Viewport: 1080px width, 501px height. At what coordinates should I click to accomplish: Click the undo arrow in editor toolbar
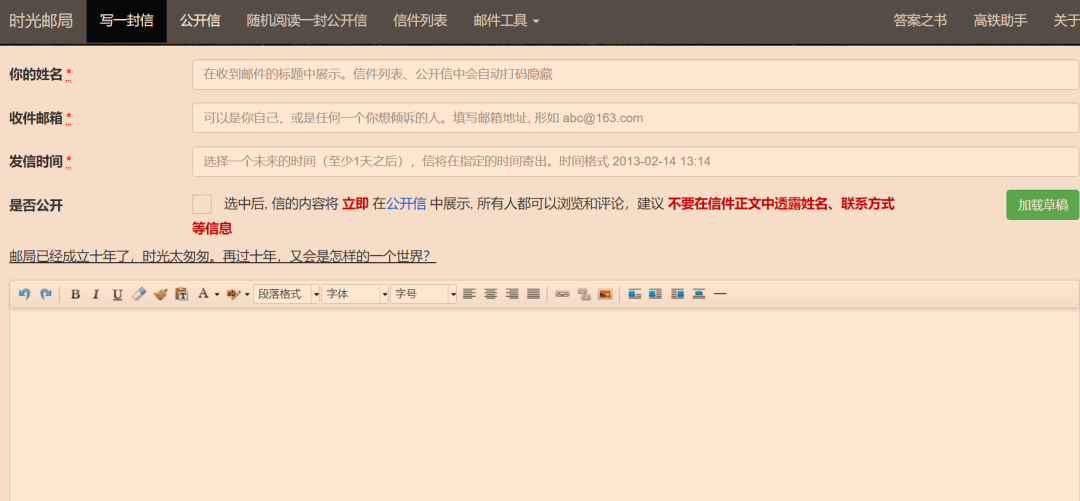[25, 294]
